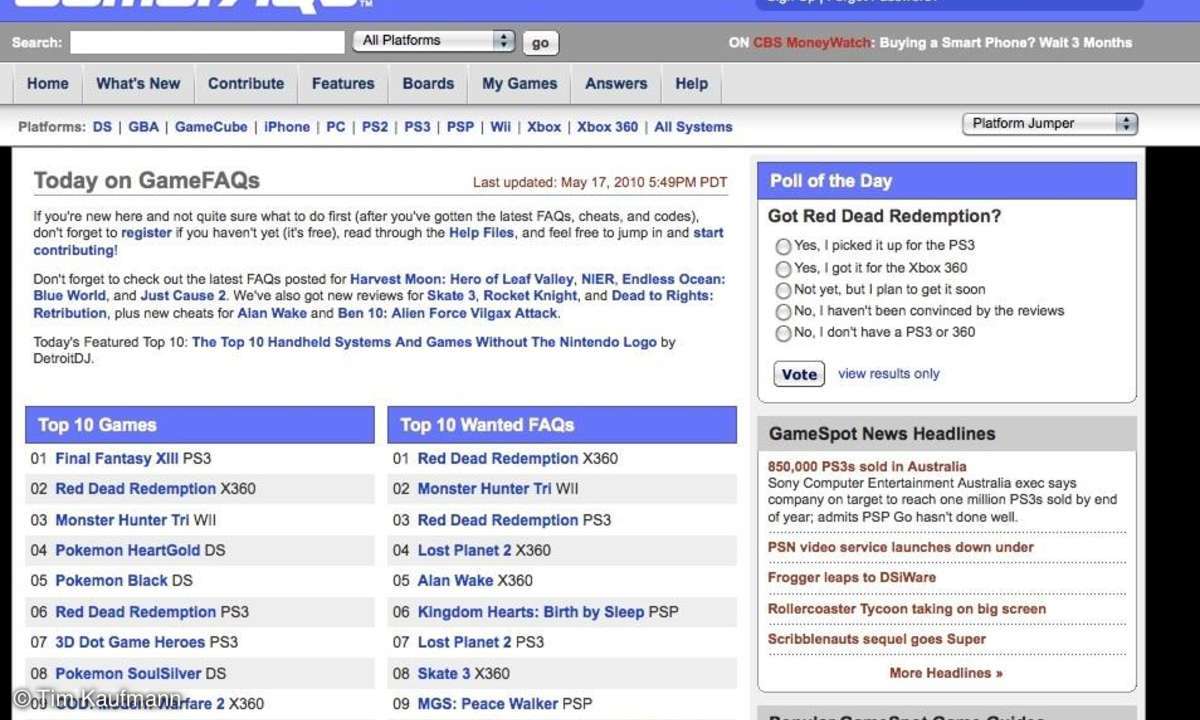
Task: Click the NIER link
Action: tap(598, 280)
